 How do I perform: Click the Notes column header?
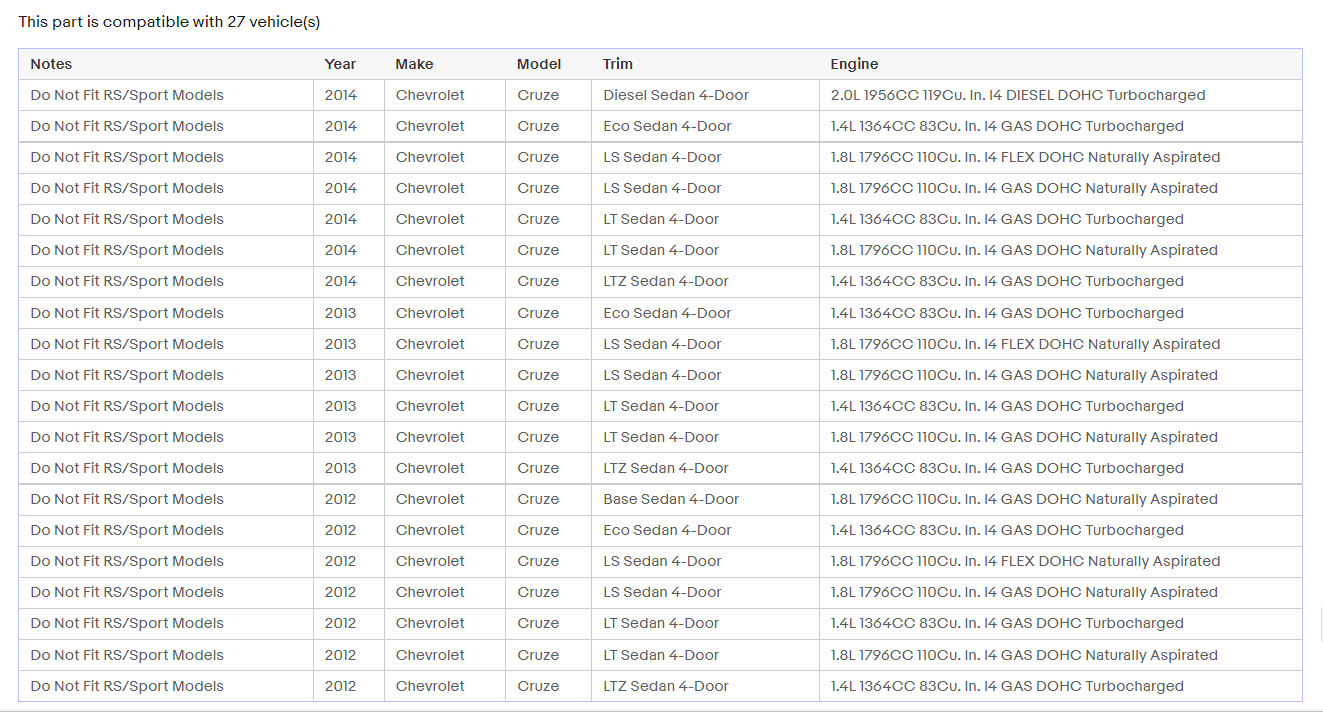[x=51, y=64]
